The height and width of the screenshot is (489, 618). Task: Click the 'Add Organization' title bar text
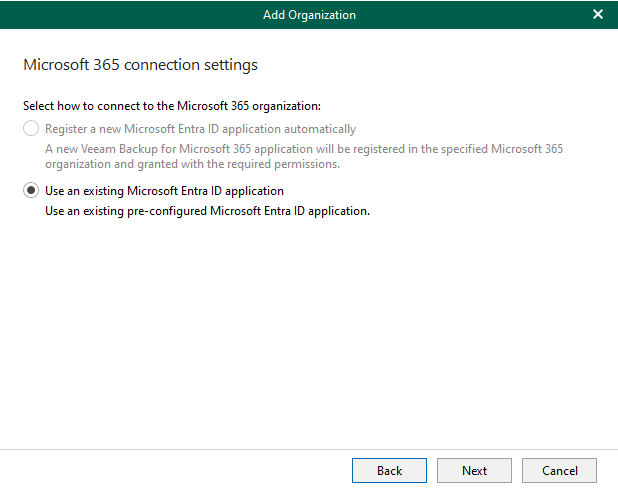point(309,15)
